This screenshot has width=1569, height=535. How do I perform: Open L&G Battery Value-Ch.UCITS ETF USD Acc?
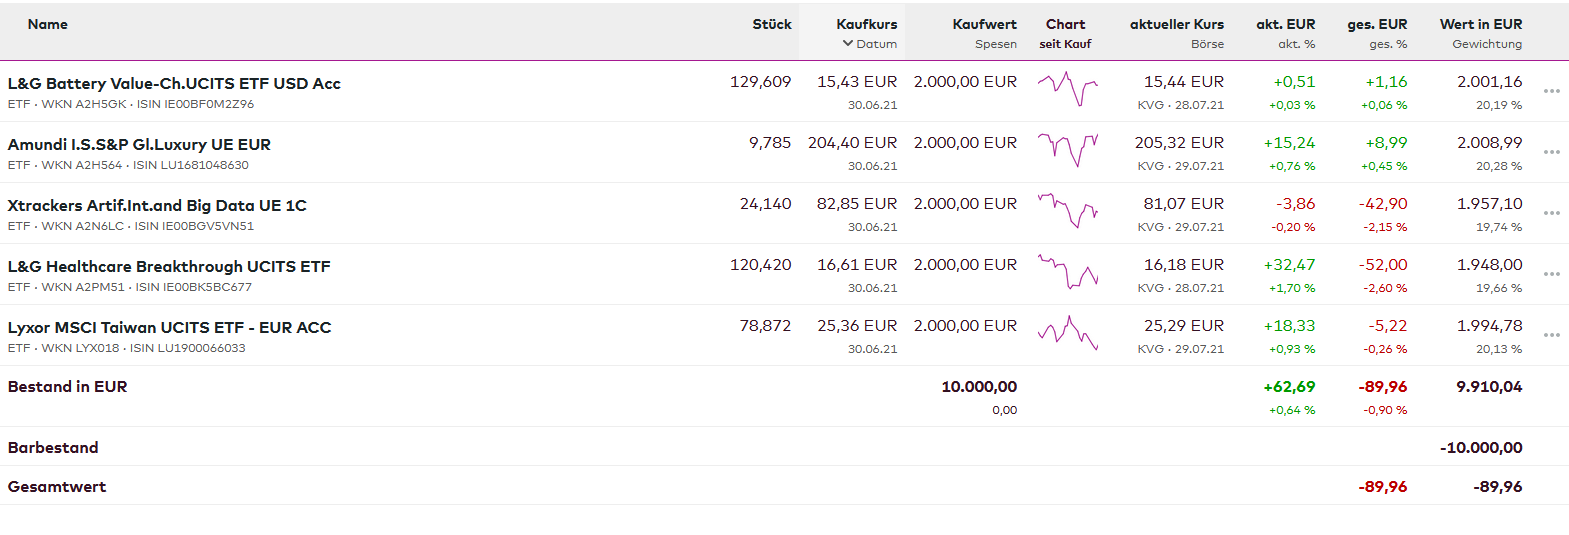174,84
